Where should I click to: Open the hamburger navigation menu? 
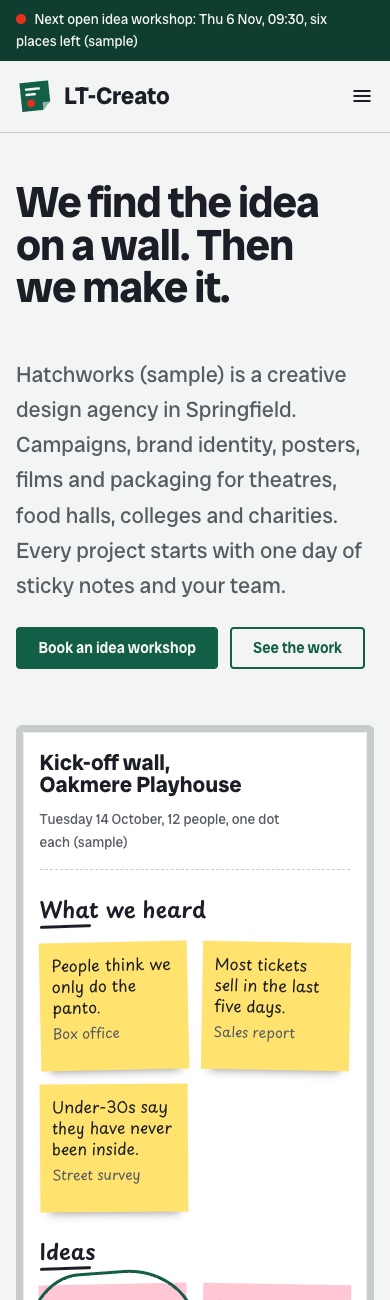tap(362, 97)
